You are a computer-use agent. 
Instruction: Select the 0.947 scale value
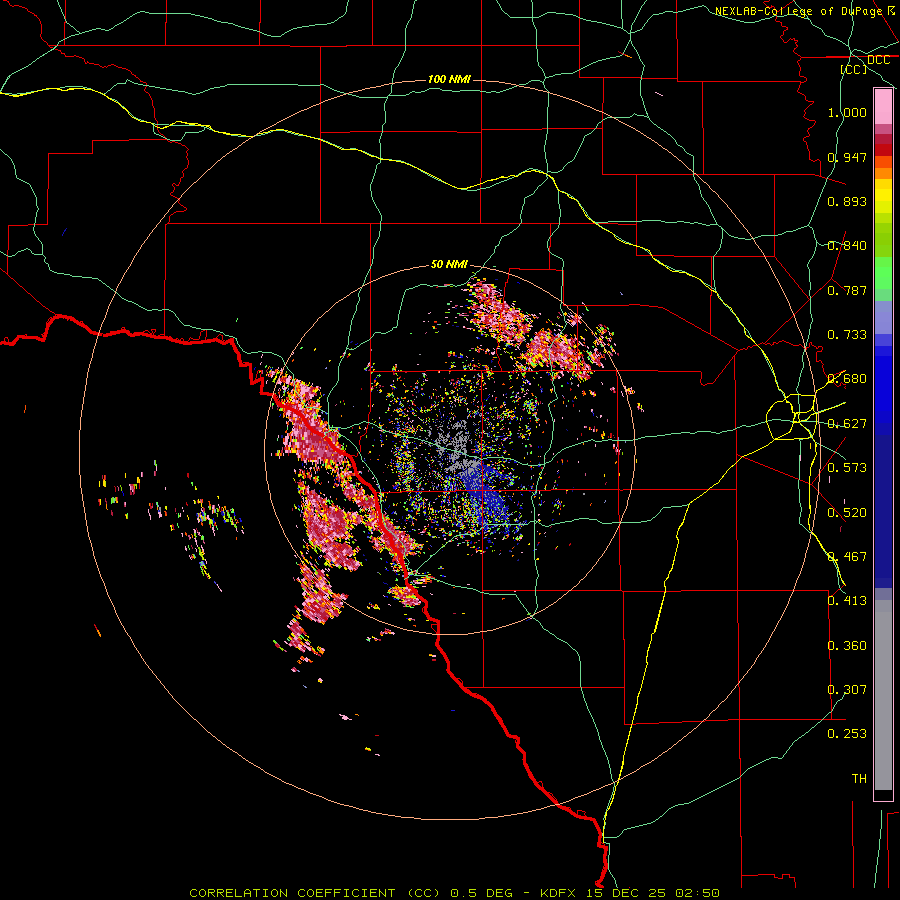(x=847, y=157)
